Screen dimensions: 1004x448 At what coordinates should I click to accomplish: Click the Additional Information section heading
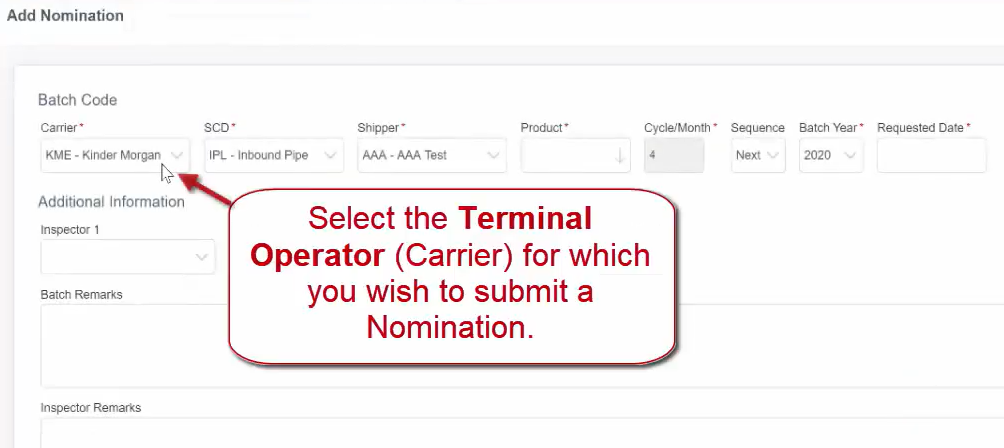coord(111,201)
